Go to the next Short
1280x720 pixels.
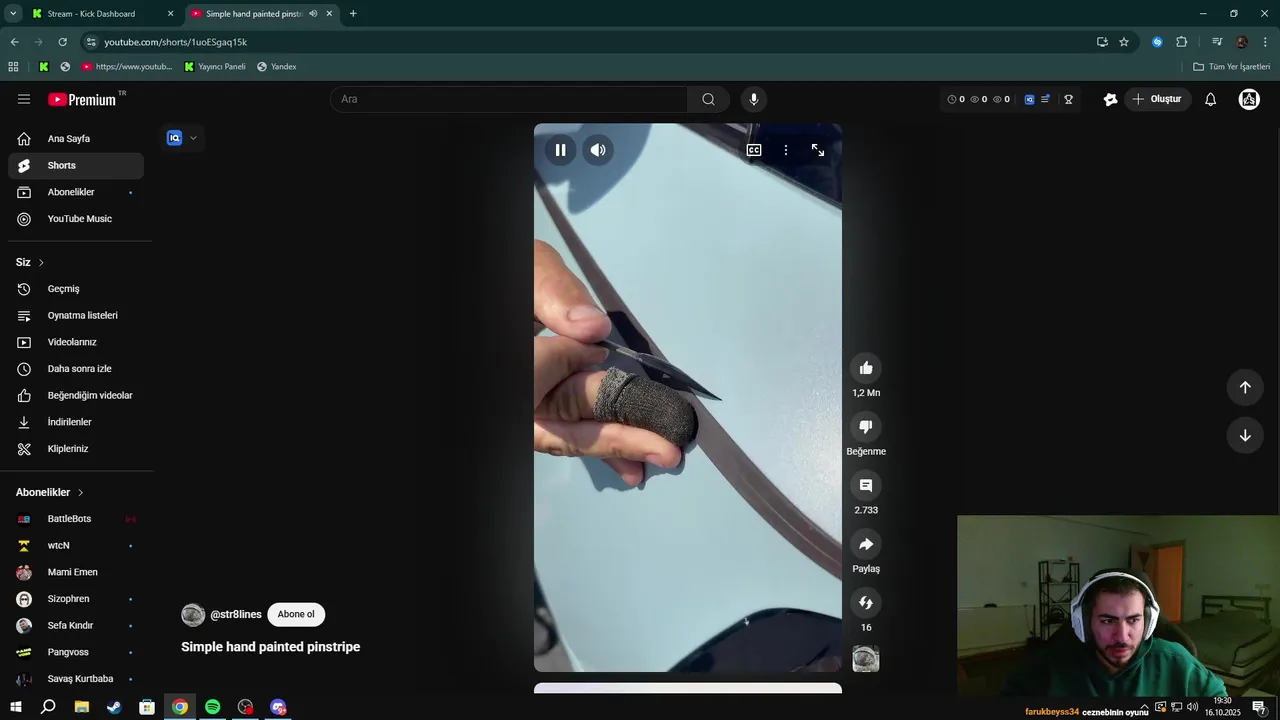pos(1245,435)
